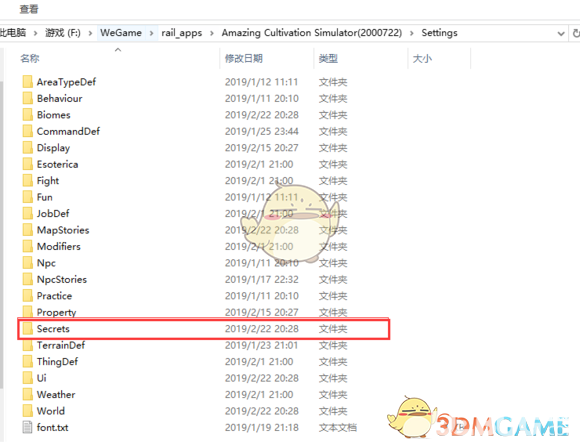The width and height of the screenshot is (580, 445).
Task: Select the AreaTypeDef folder icon
Action: pyautogui.click(x=27, y=82)
